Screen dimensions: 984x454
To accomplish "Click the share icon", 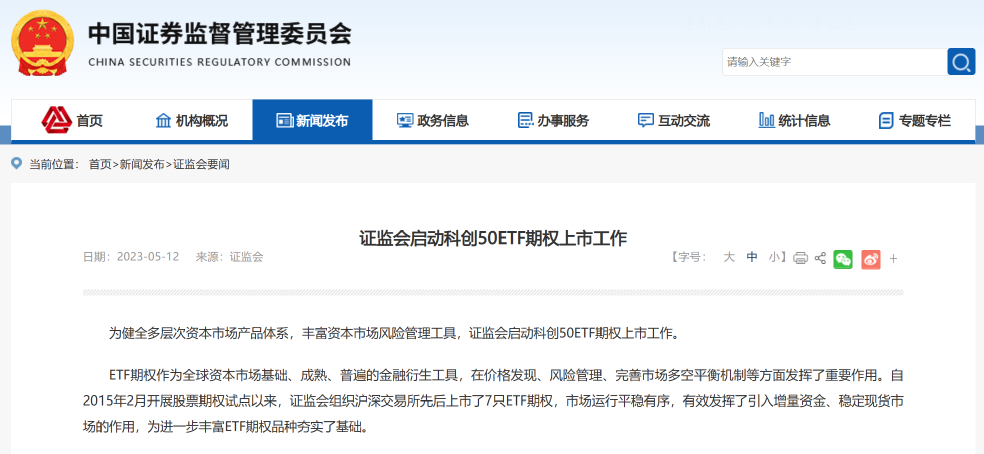I will 820,258.
